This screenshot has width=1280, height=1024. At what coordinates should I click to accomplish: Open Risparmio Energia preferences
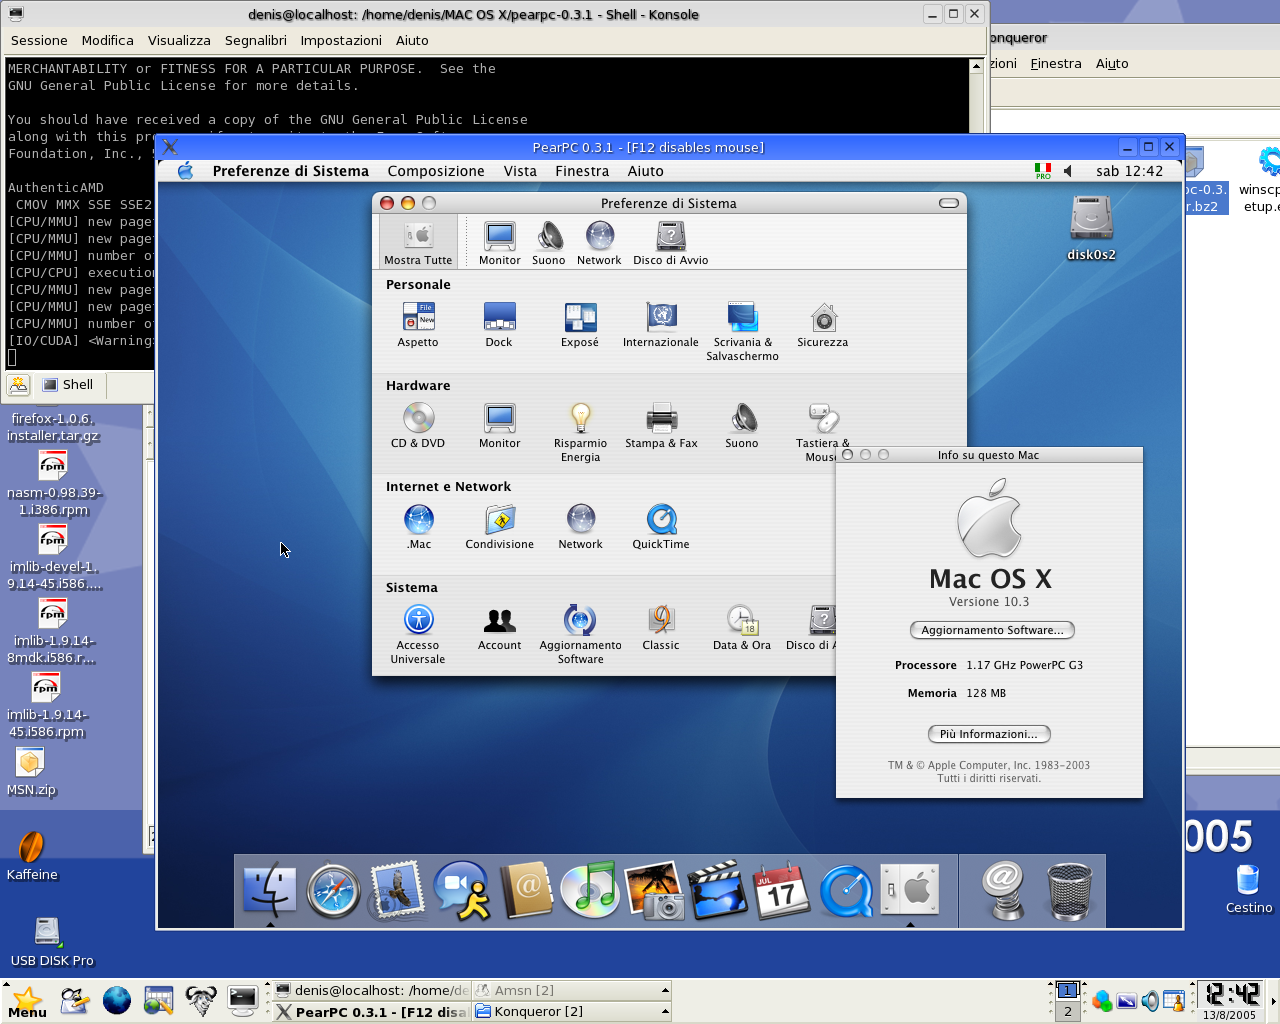click(580, 433)
